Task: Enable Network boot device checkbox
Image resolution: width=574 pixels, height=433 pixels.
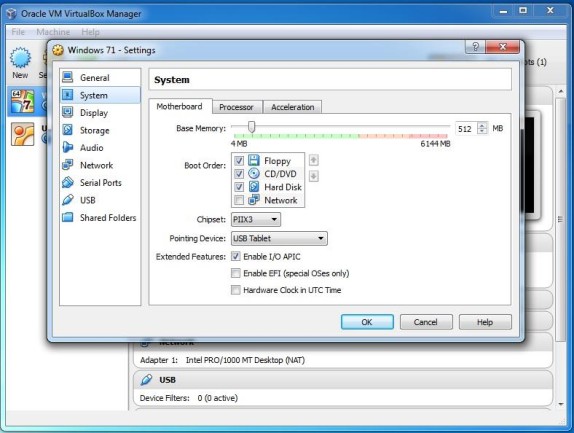Action: (x=239, y=200)
